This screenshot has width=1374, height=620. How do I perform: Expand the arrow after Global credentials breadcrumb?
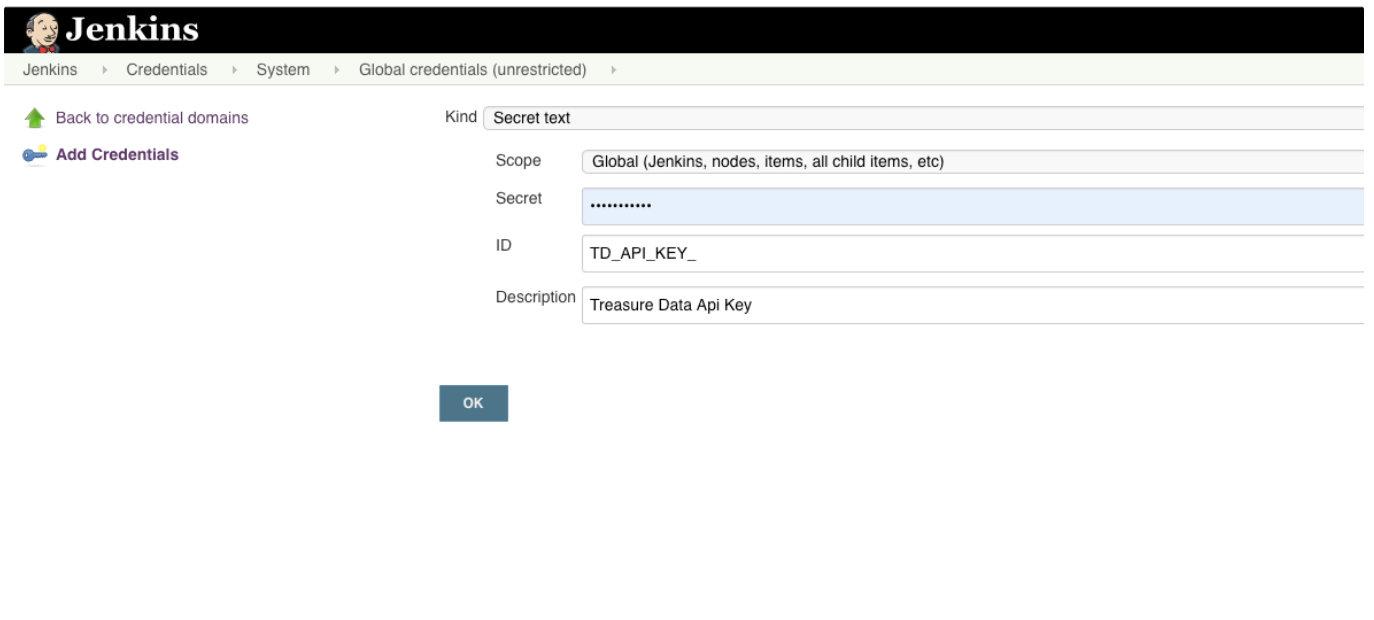pyautogui.click(x=611, y=70)
